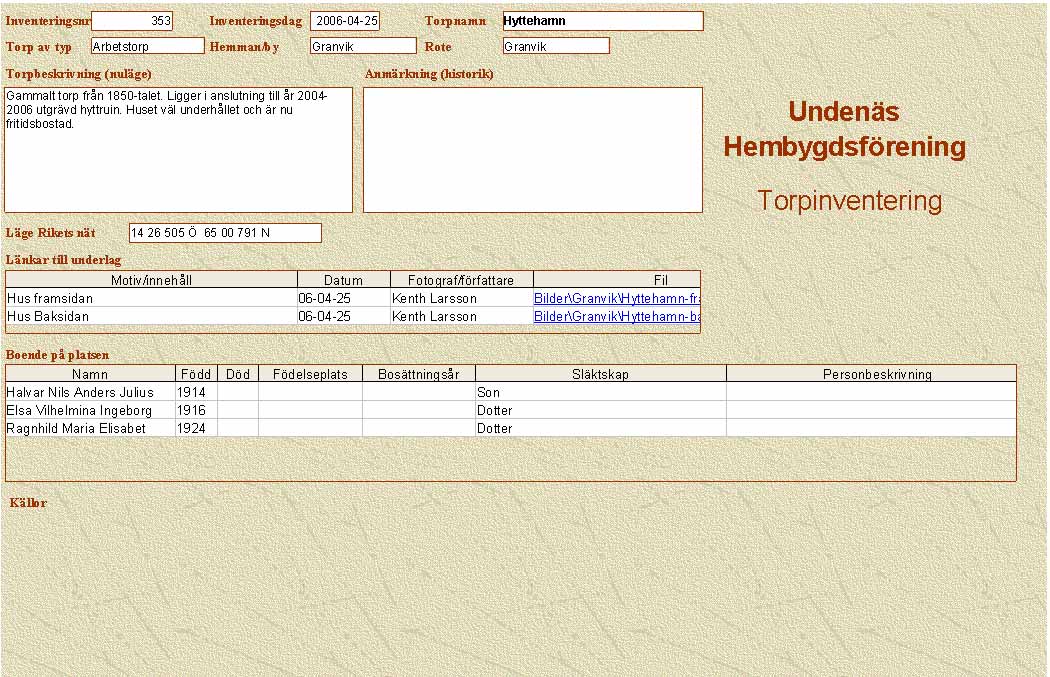The width and height of the screenshot is (1050, 677).
Task: Click the Torpnamn field containing Hyttehamn
Action: click(x=602, y=21)
